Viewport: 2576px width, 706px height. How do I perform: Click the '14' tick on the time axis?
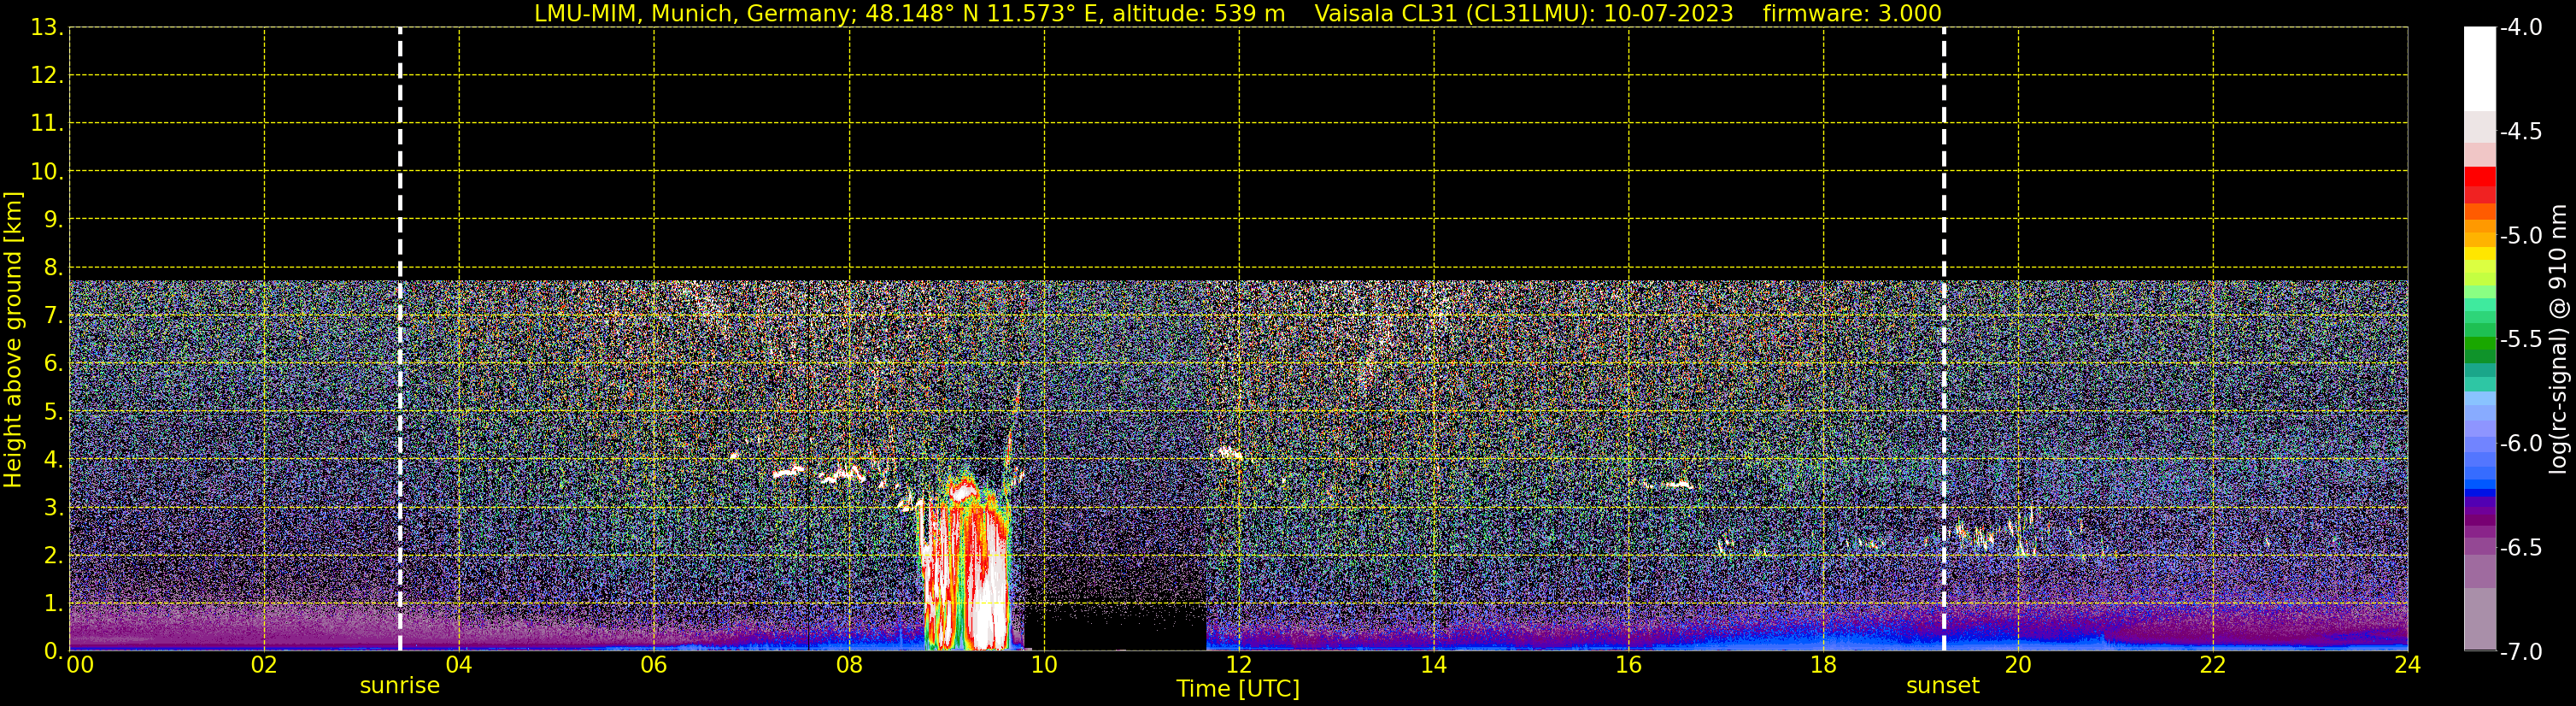tap(1434, 665)
